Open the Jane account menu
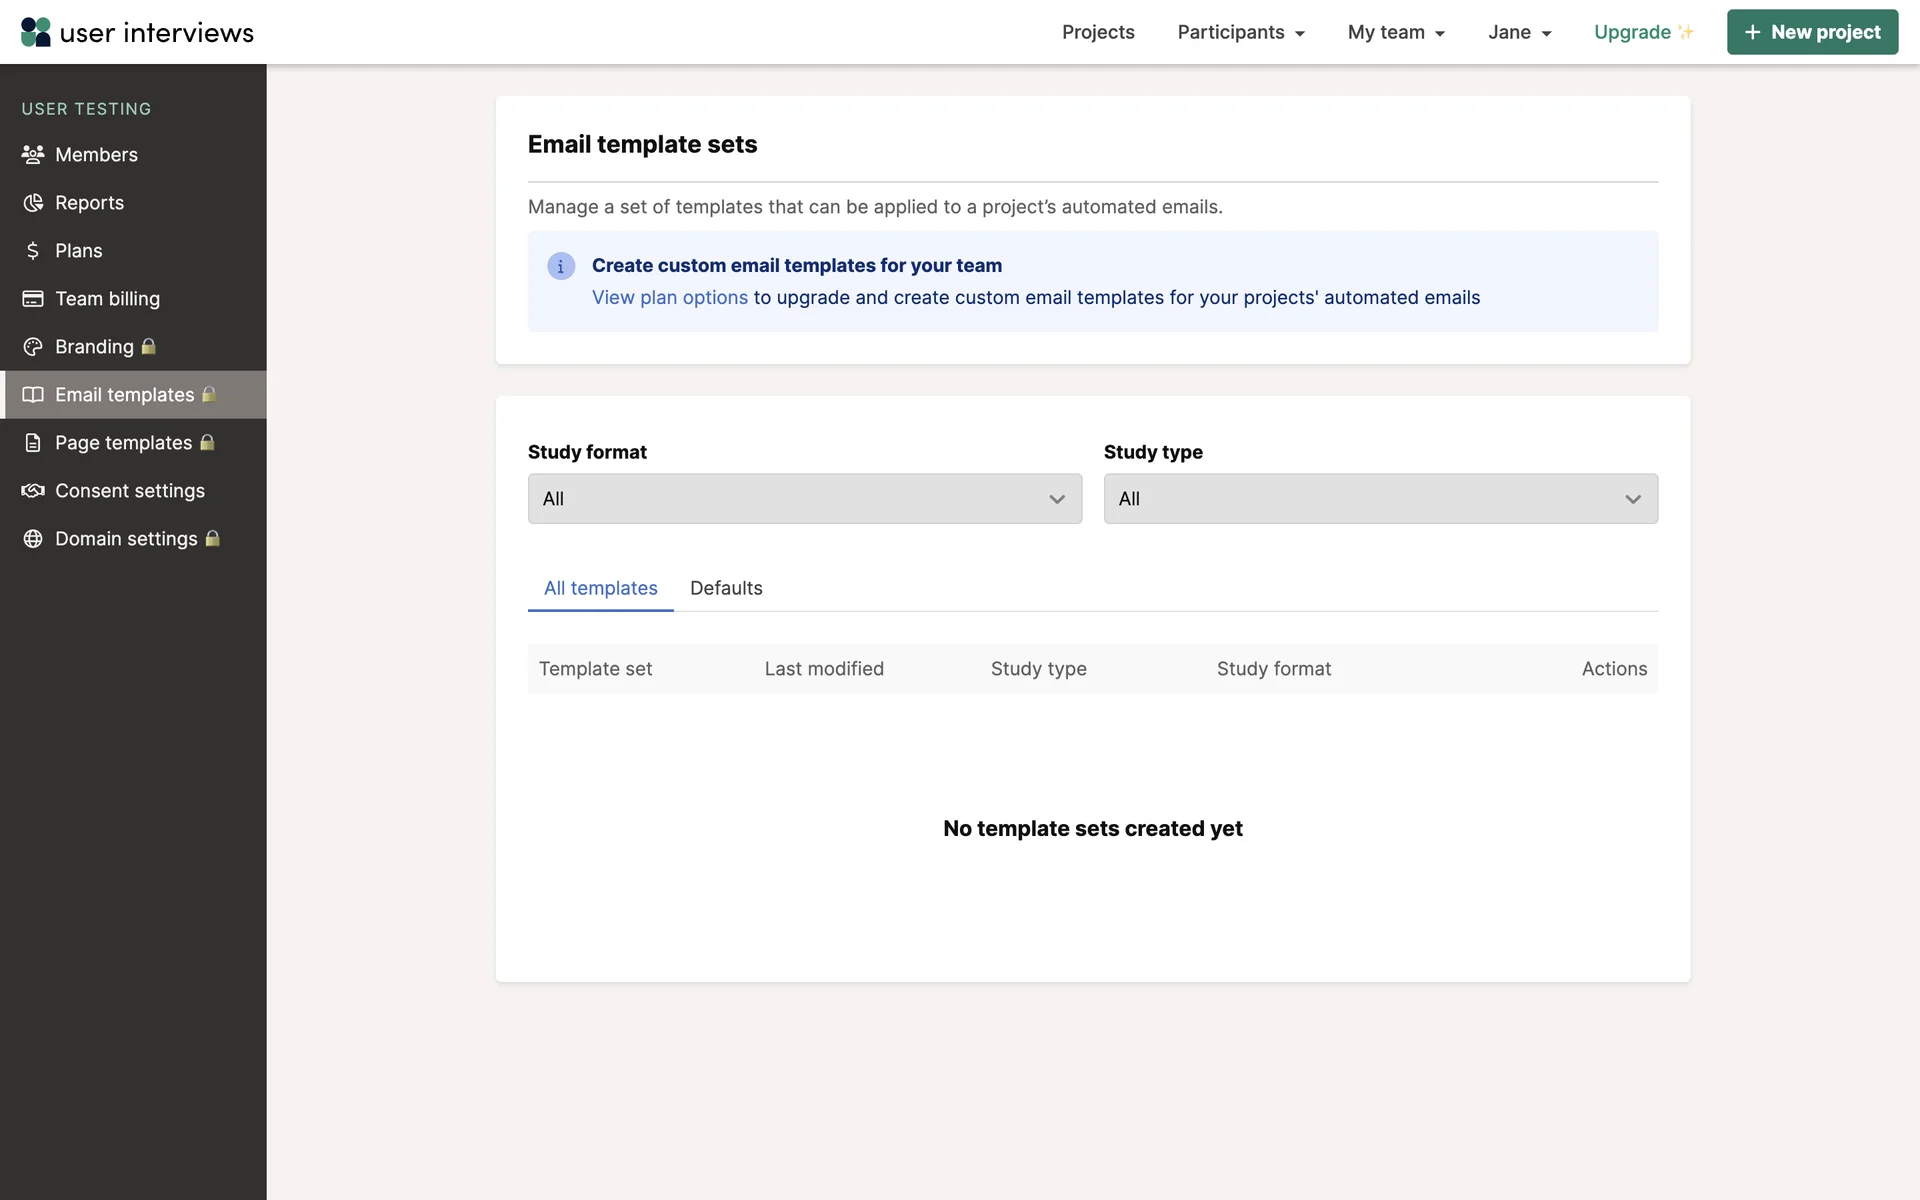This screenshot has width=1920, height=1200. coord(1519,32)
